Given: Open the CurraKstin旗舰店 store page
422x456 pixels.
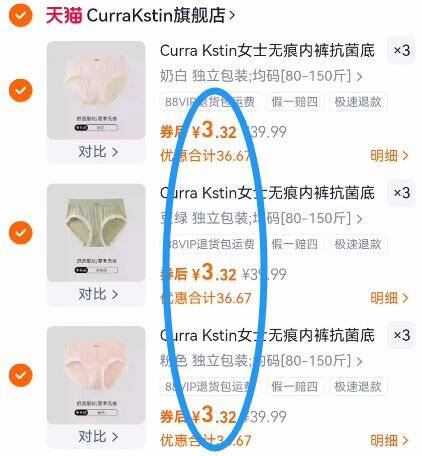Looking at the screenshot, I should point(161,15).
